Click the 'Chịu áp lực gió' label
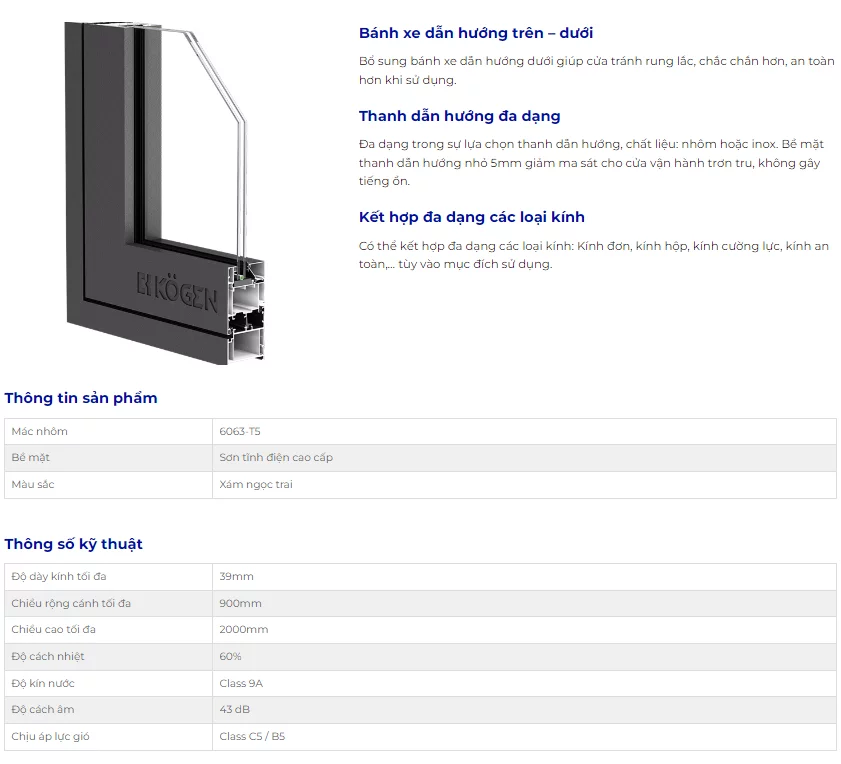841x764 pixels. pos(50,737)
